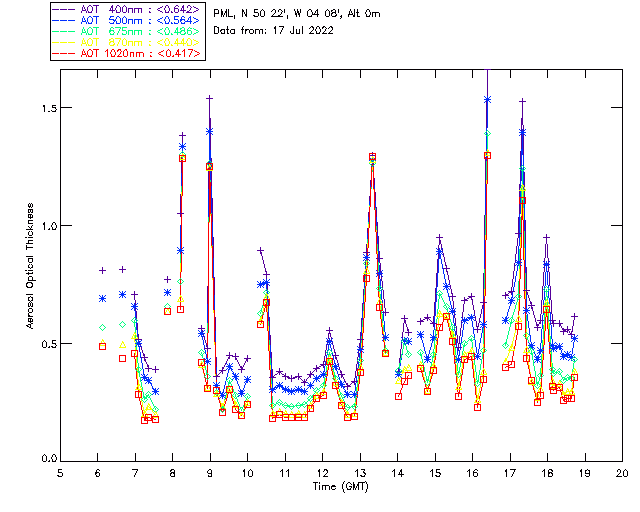Click the x-axis tick label 18

[547, 473]
